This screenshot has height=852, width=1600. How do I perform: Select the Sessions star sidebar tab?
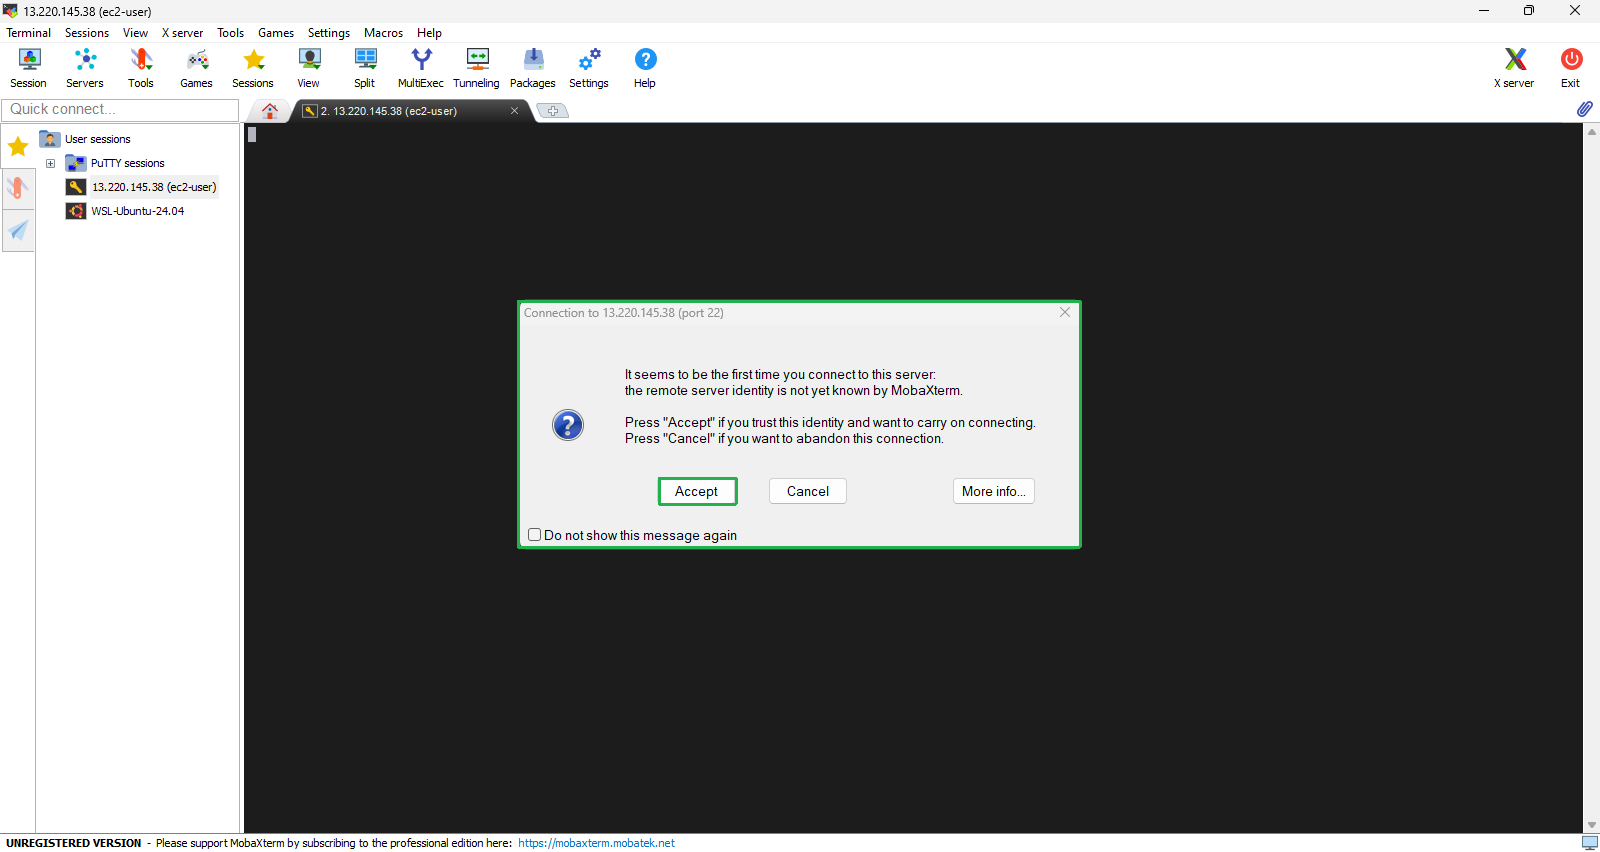(x=18, y=147)
